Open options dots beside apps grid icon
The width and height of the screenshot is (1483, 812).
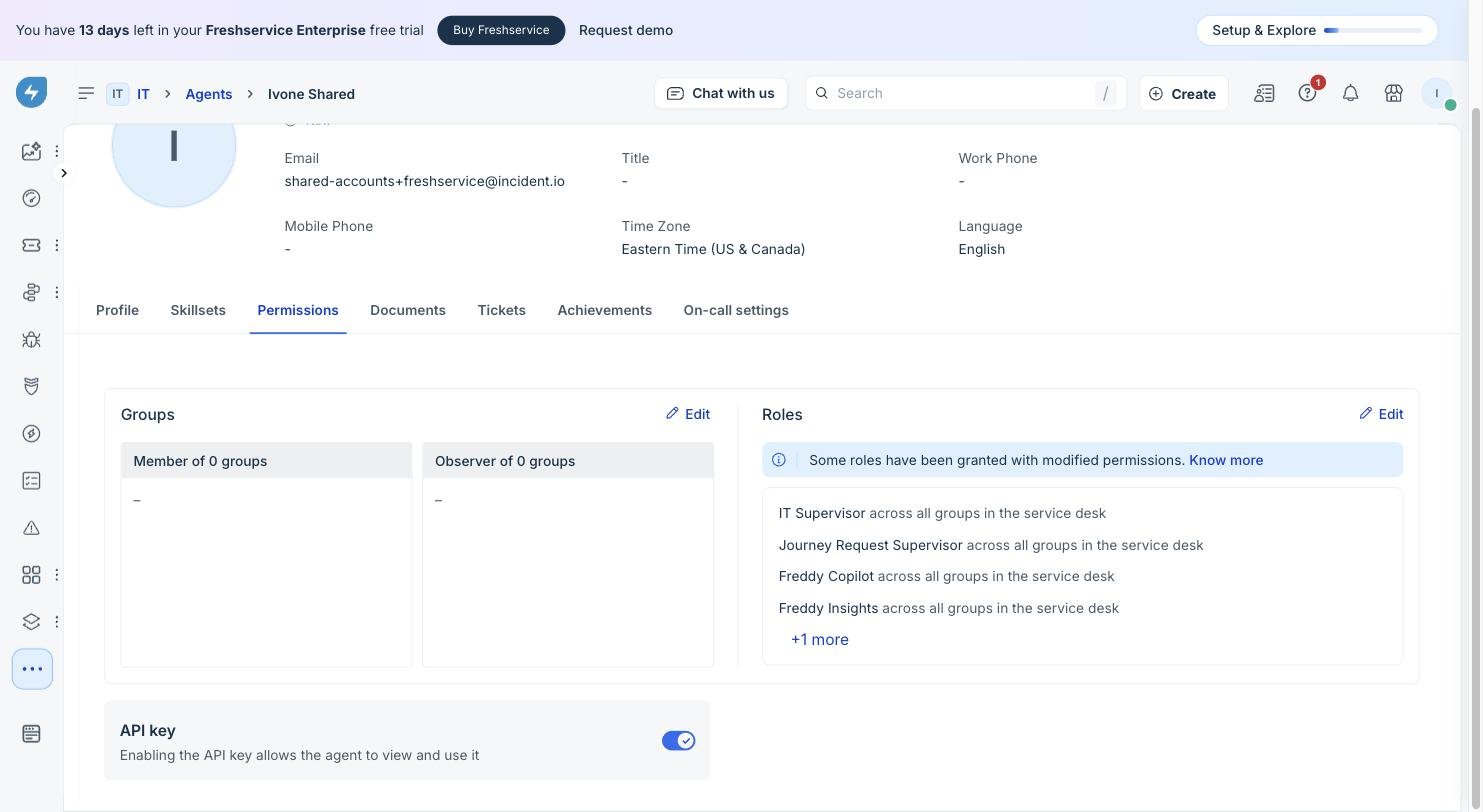[x=57, y=575]
